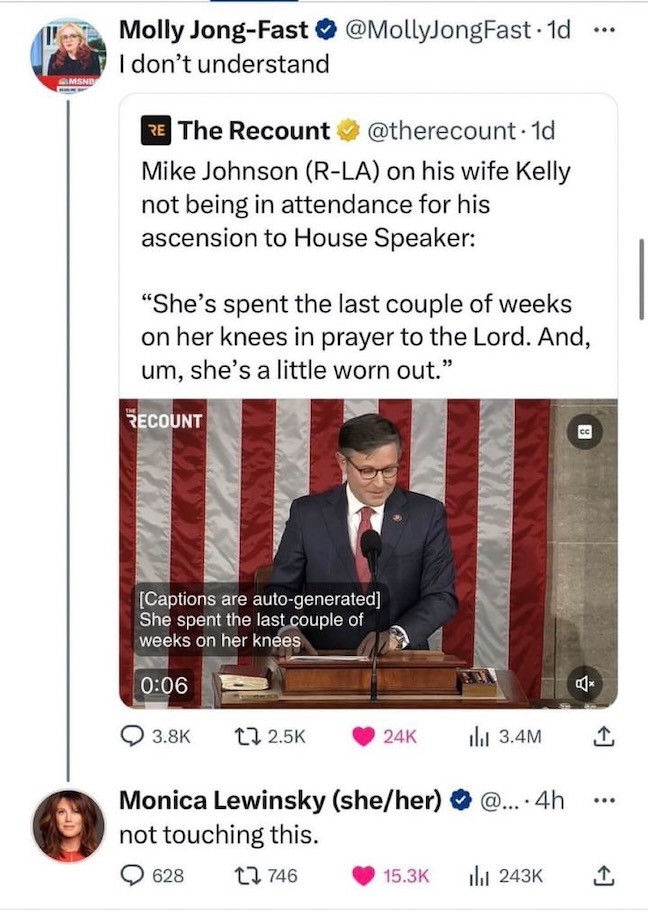Screen dimensions: 648x912
Task: Toggle closed captions CC on video
Action: click(x=584, y=430)
